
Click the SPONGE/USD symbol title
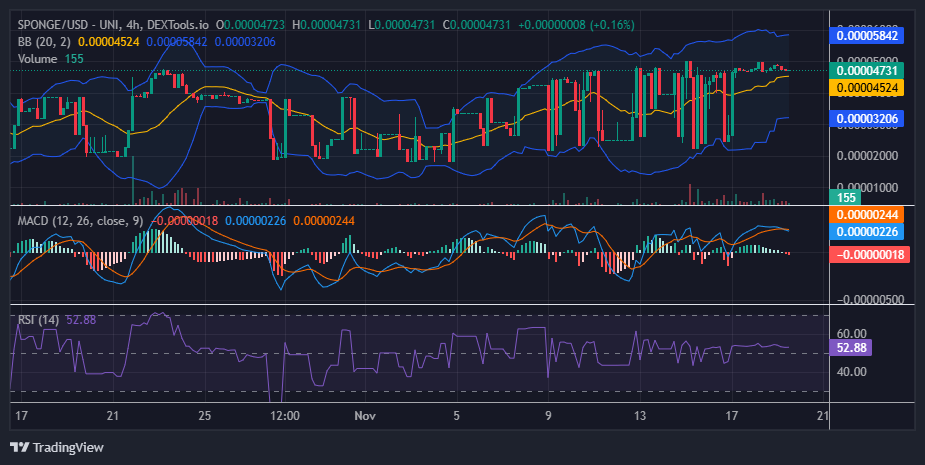click(113, 25)
